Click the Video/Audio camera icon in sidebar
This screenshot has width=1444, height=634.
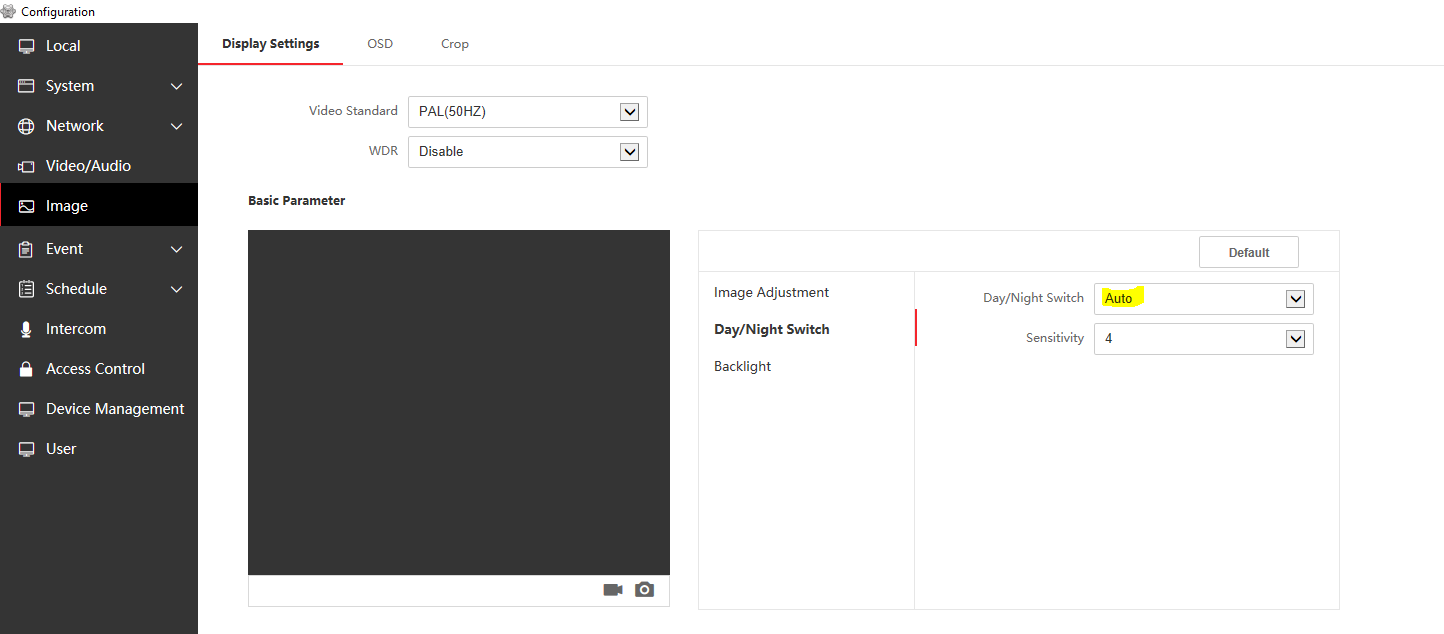27,166
